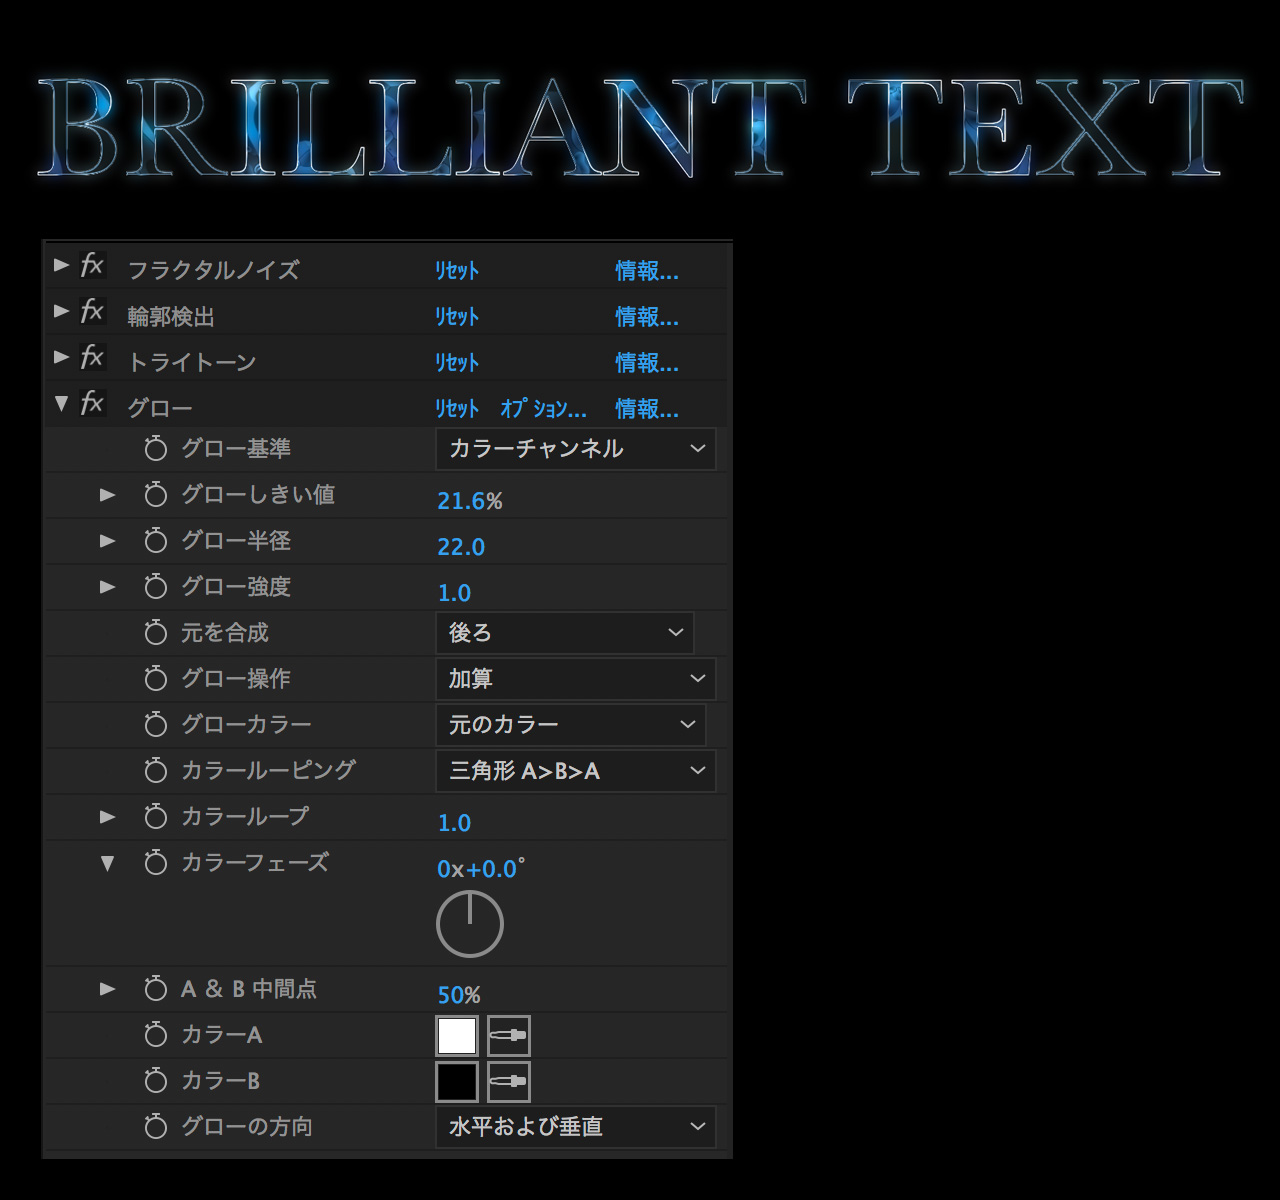The width and height of the screenshot is (1280, 1200).
Task: Pick color with カラーB eyedropper
Action: [x=508, y=1081]
